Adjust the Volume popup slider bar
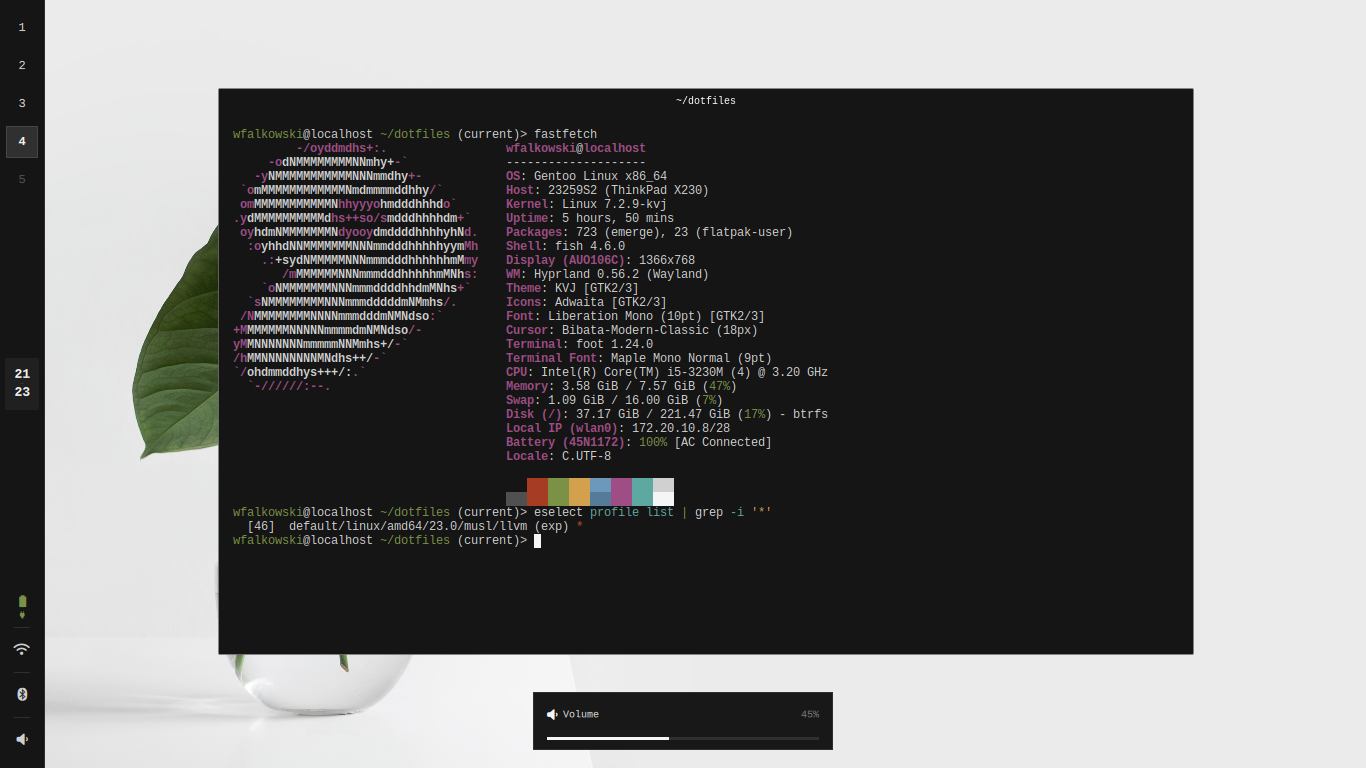The width and height of the screenshot is (1366, 768). point(683,738)
